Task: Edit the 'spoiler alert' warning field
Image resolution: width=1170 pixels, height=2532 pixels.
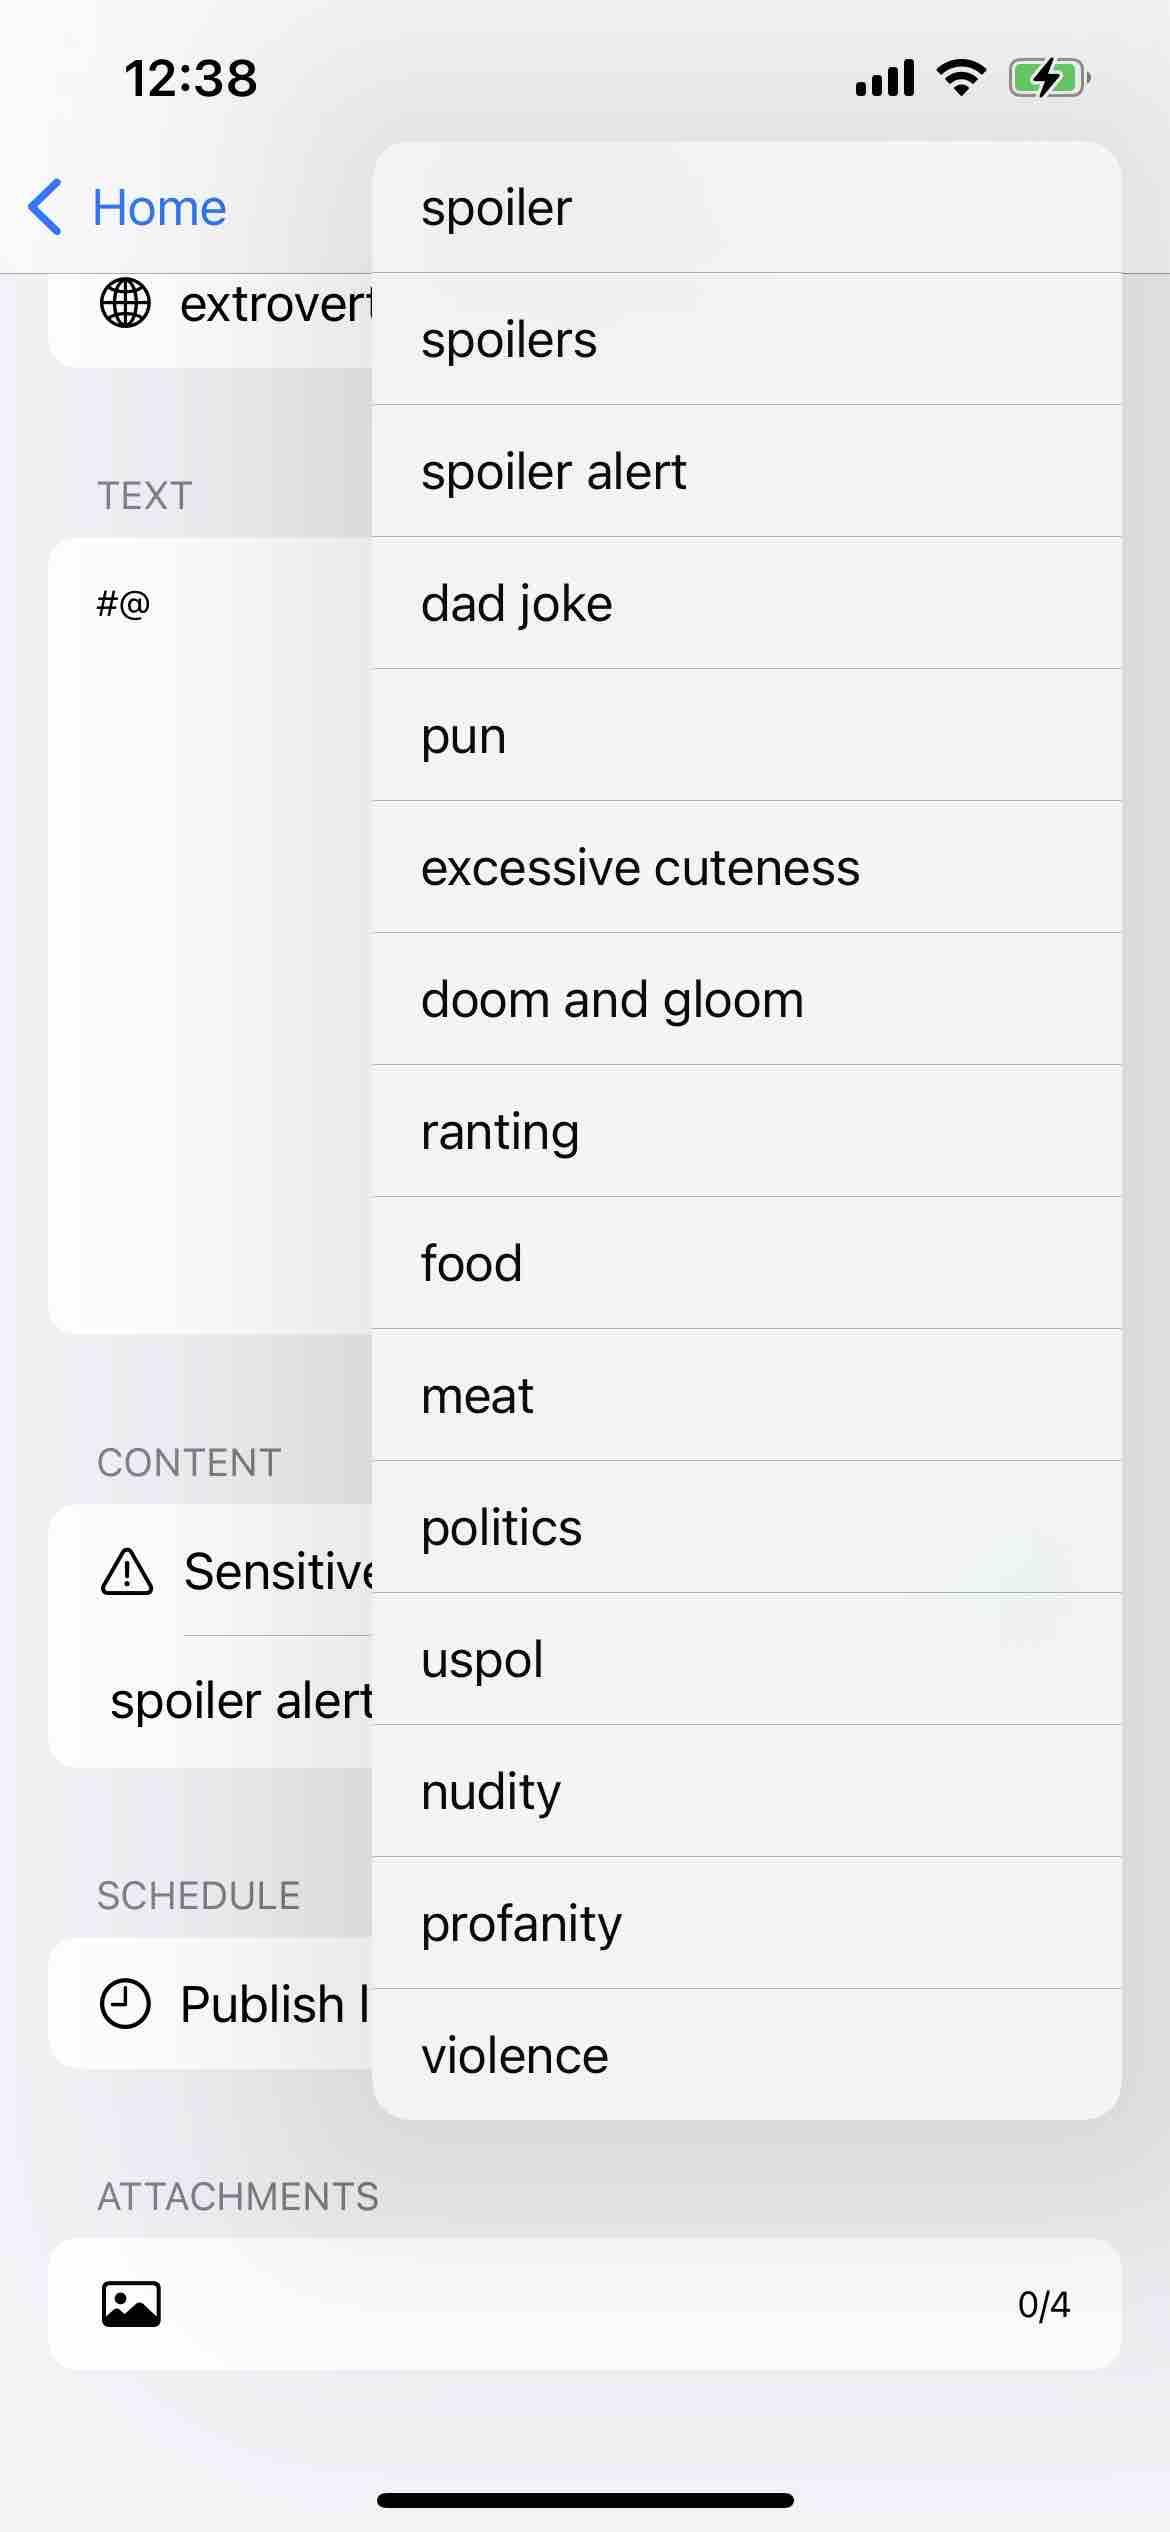Action: 240,1702
